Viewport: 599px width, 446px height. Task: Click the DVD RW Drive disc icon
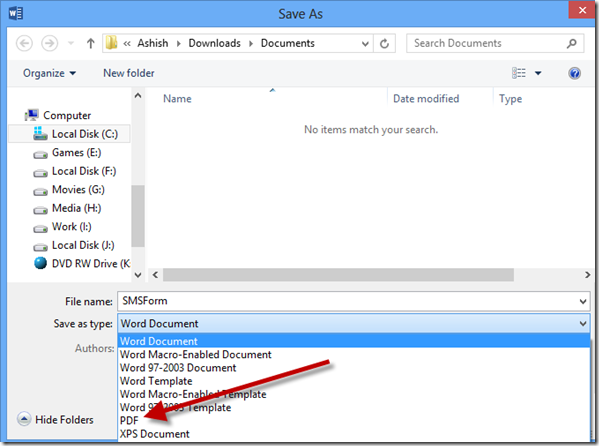[x=40, y=263]
